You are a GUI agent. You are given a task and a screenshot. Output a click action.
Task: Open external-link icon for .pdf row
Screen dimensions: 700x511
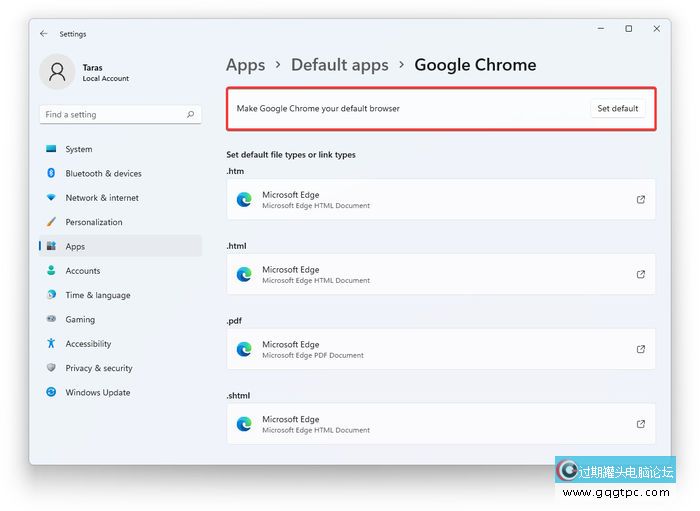(641, 349)
